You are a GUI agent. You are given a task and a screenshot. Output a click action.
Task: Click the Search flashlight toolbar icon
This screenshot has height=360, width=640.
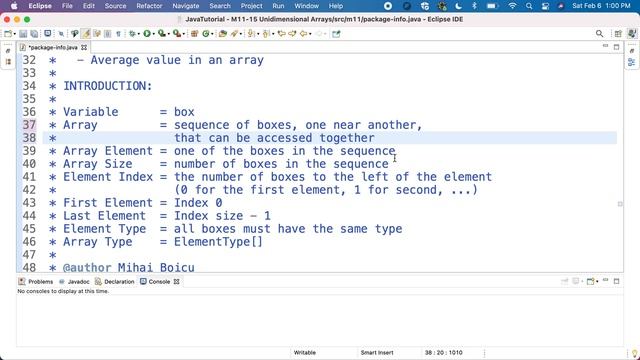click(234, 34)
